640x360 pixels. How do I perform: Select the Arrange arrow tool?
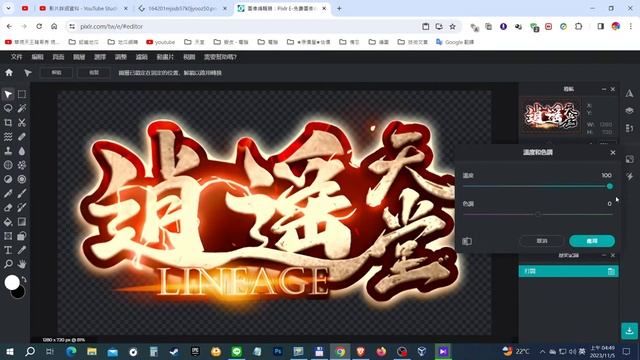point(8,94)
